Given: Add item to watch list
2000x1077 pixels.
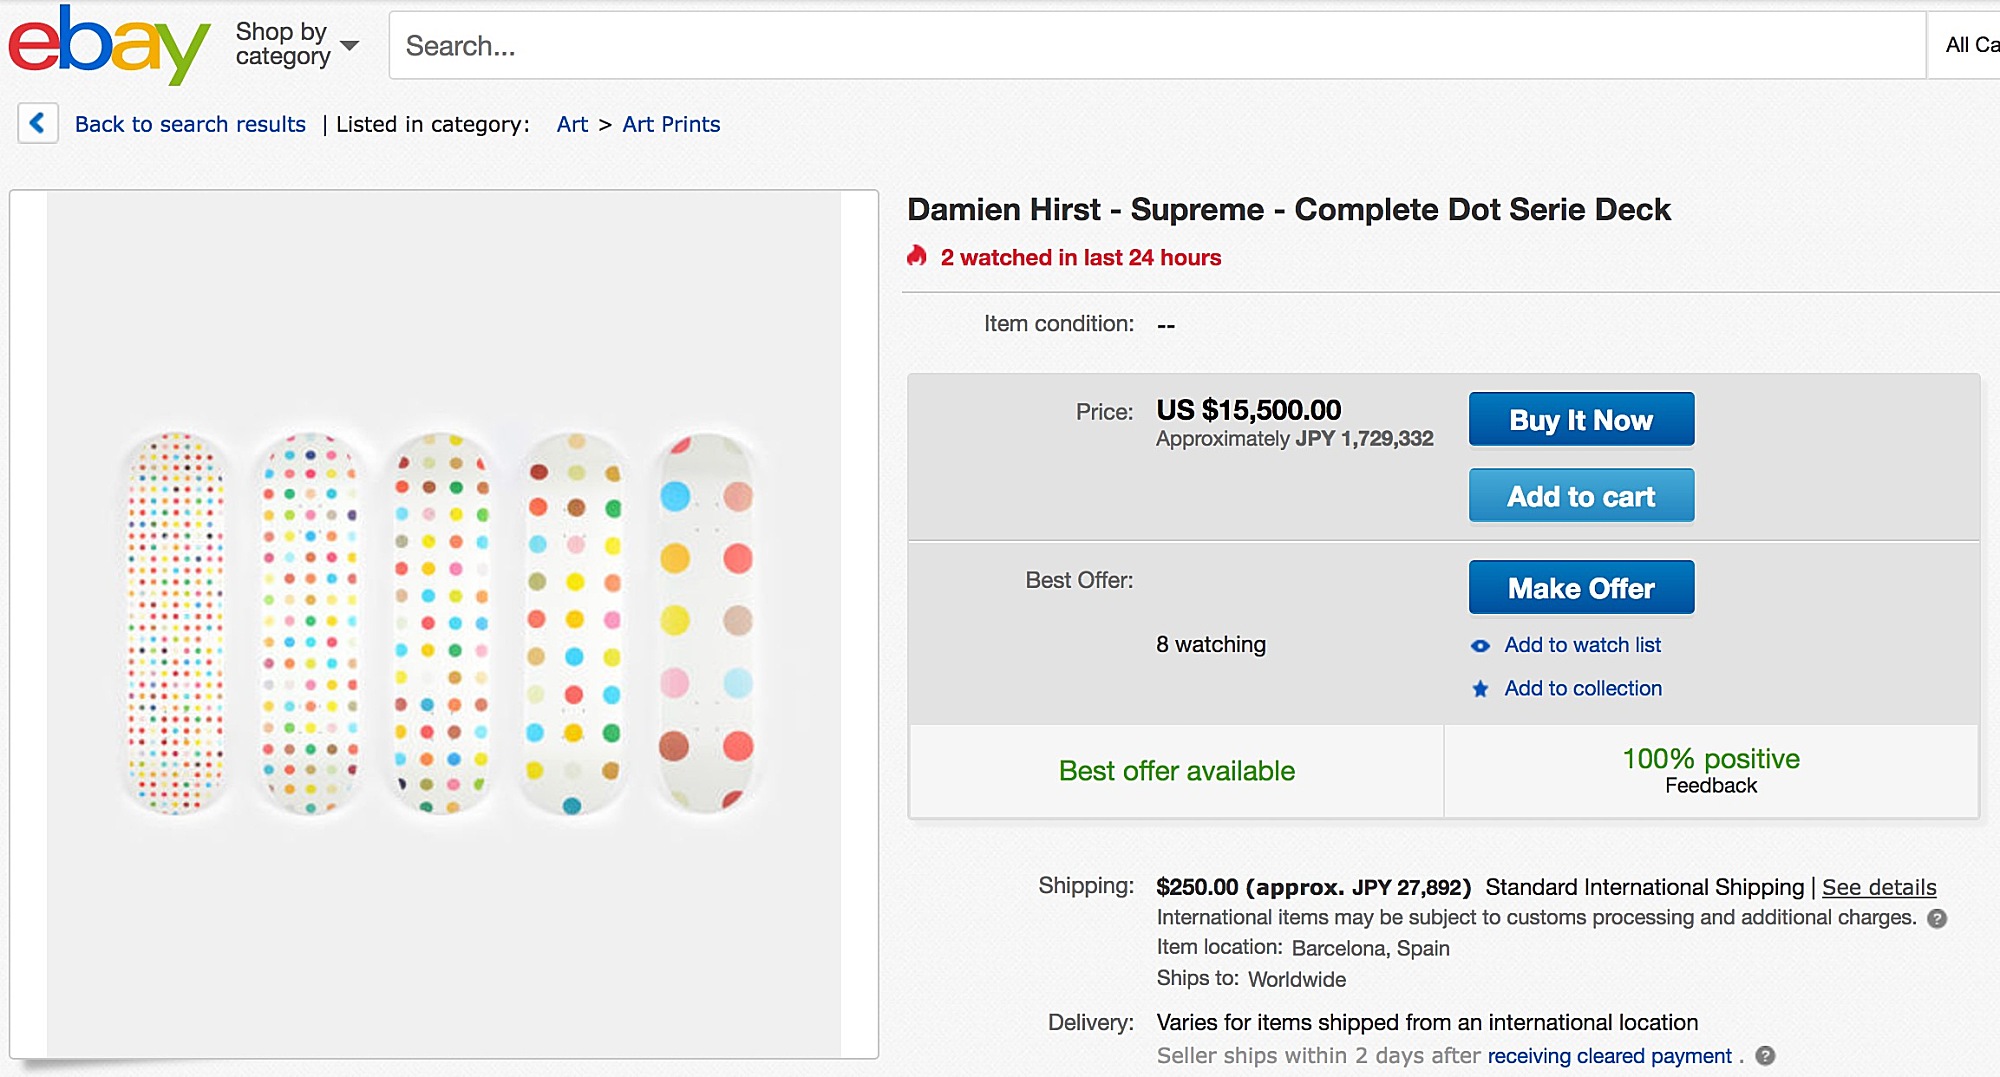Looking at the screenshot, I should pyautogui.click(x=1582, y=645).
